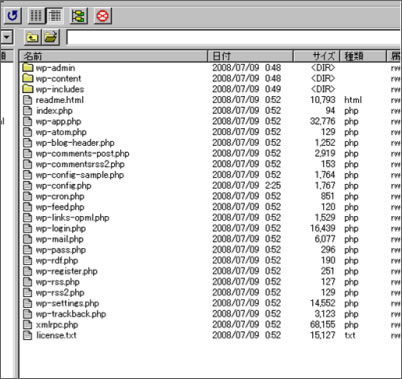Sort by 名前 column header
This screenshot has width=402, height=379.
(113, 56)
